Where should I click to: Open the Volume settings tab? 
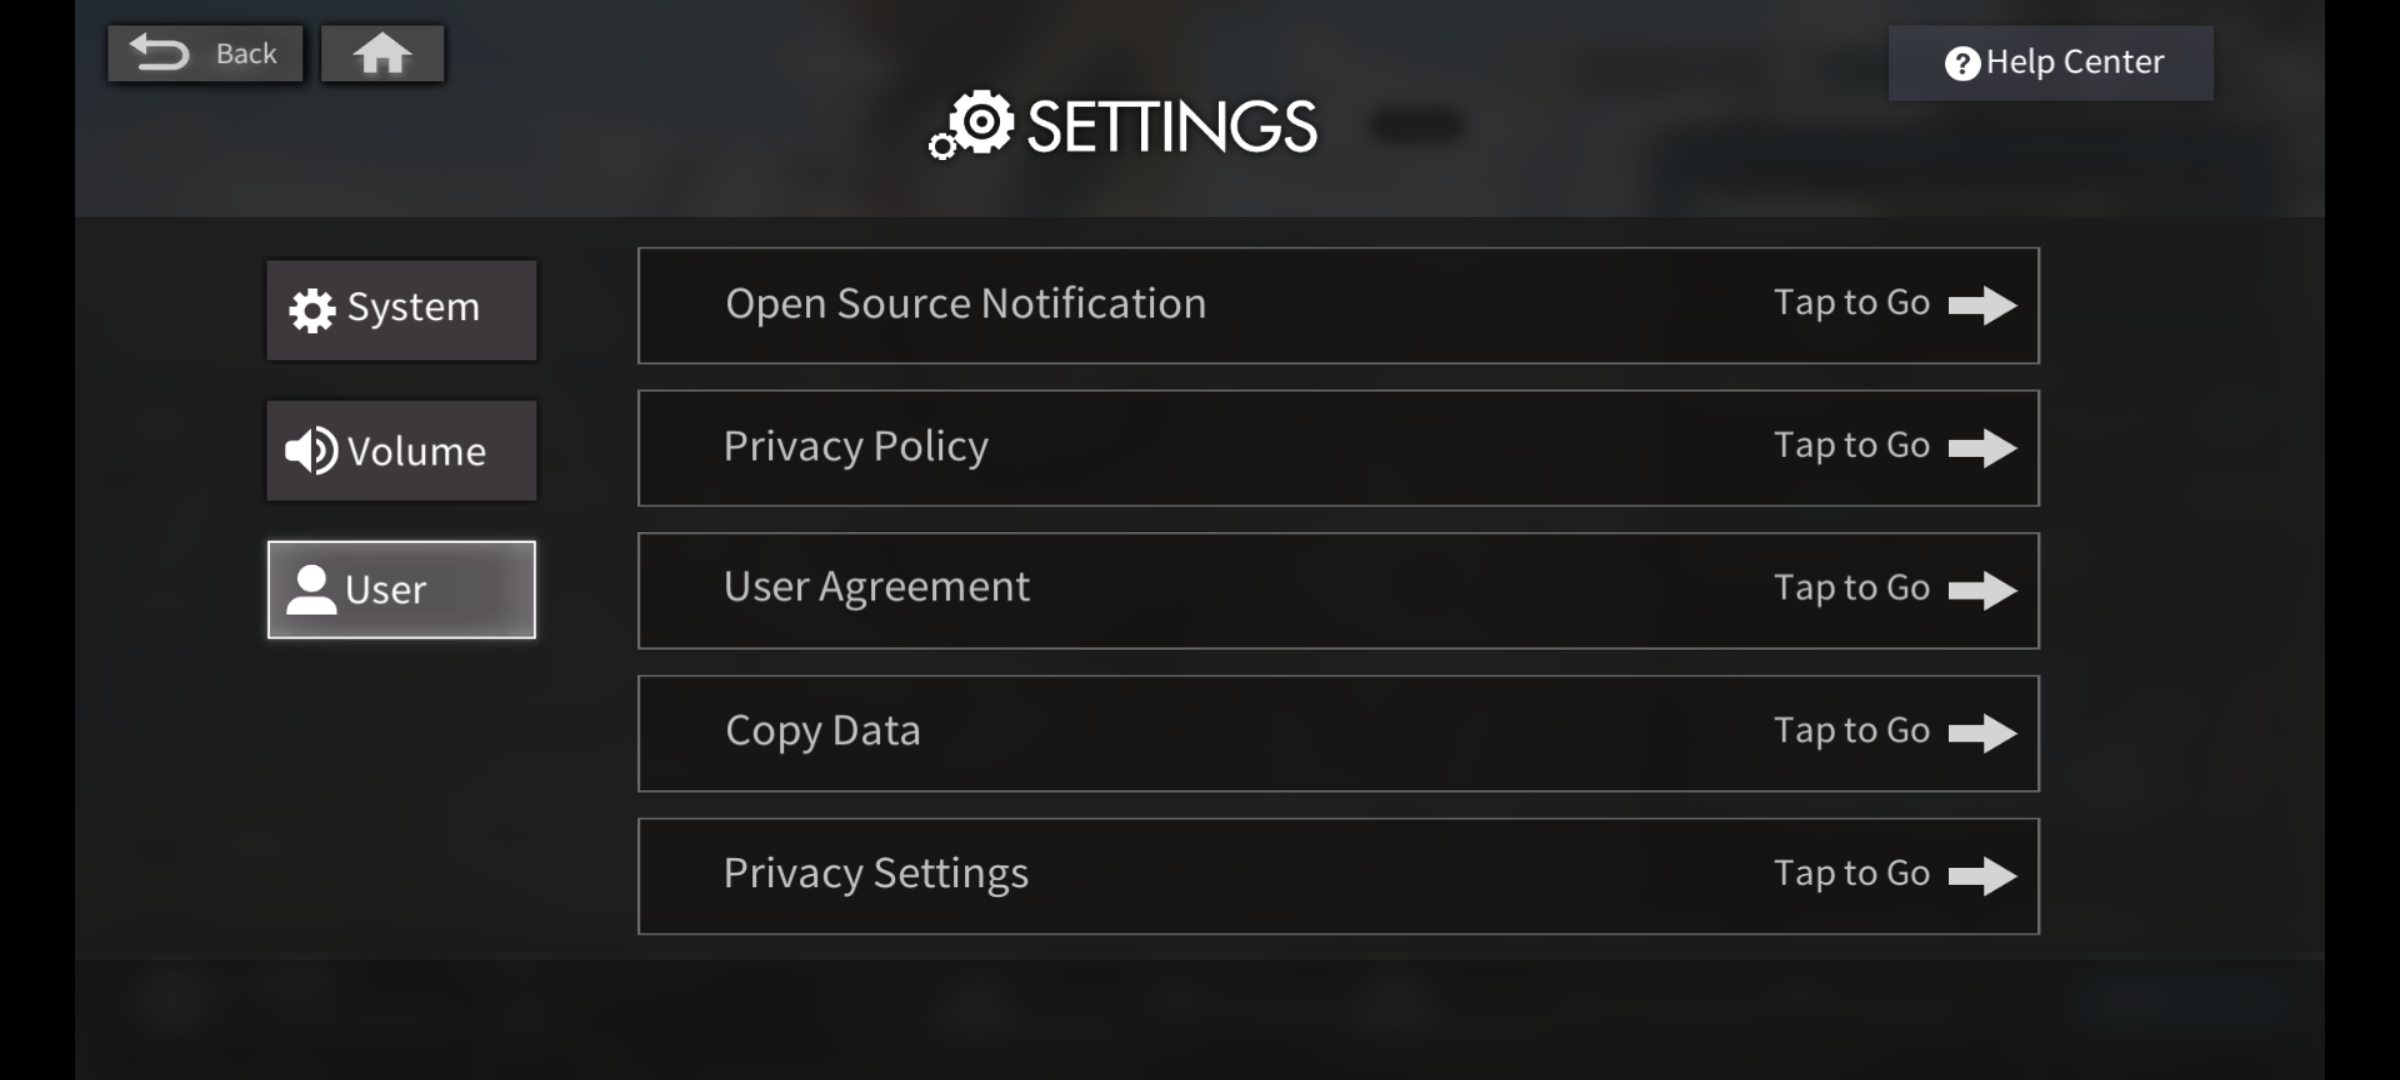402,451
